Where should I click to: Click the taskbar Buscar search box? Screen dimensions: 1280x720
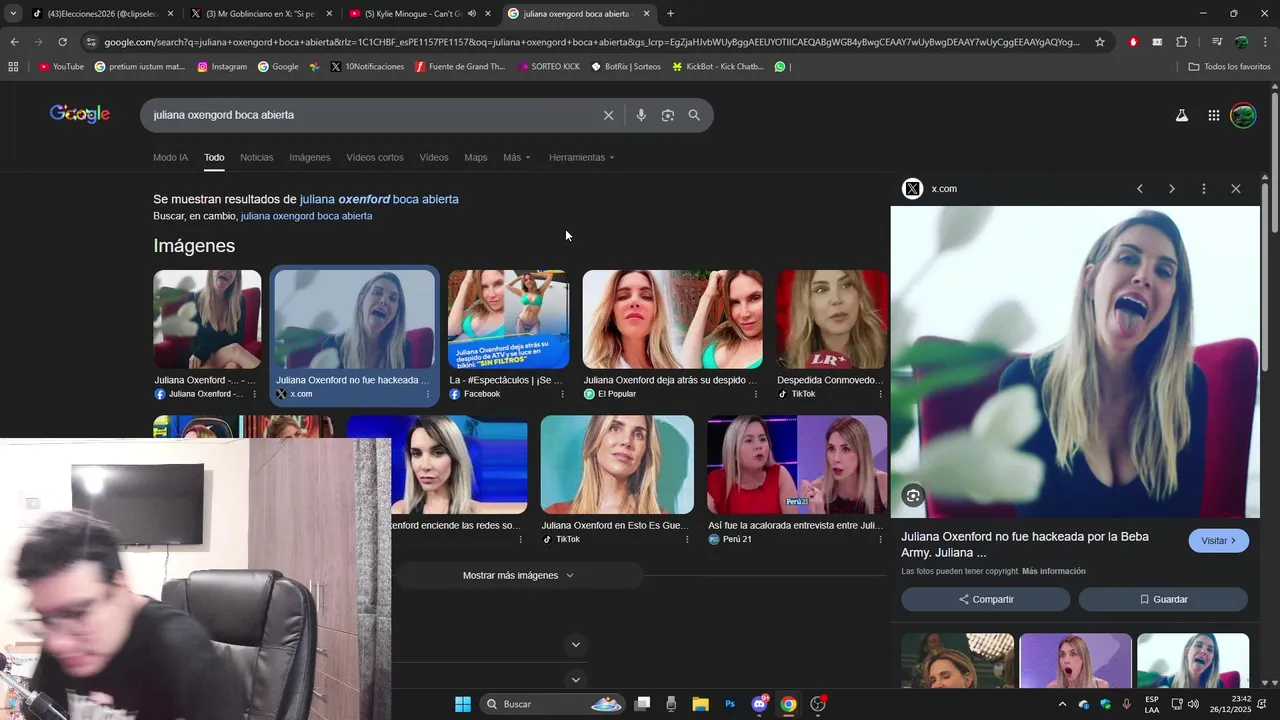[x=553, y=704]
